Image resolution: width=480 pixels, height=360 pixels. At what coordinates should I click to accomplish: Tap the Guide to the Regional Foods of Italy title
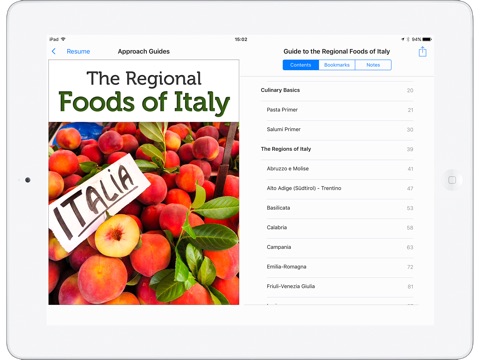[337, 51]
